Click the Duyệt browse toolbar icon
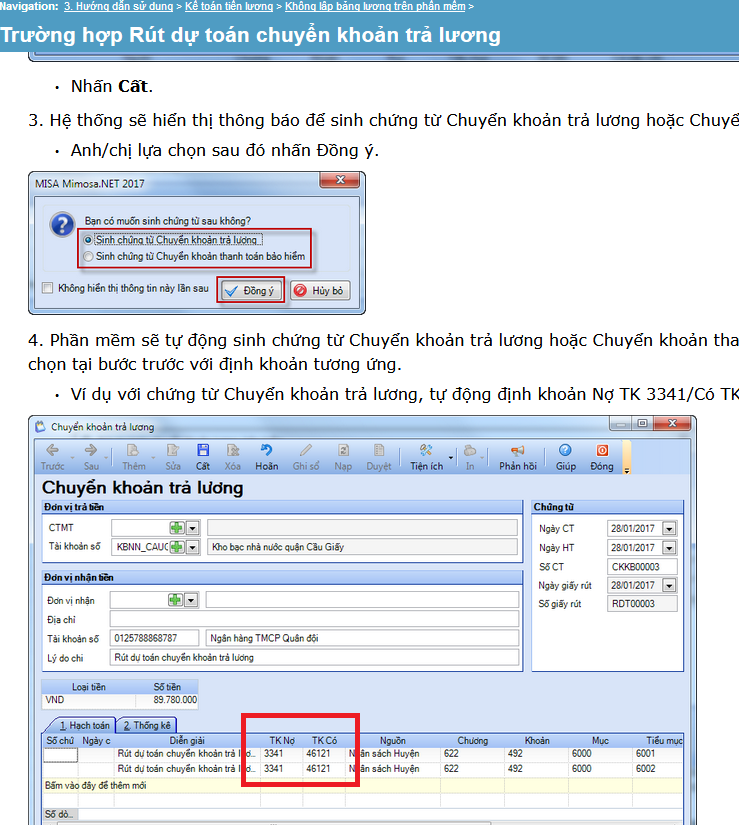739x825 pixels. (x=379, y=450)
